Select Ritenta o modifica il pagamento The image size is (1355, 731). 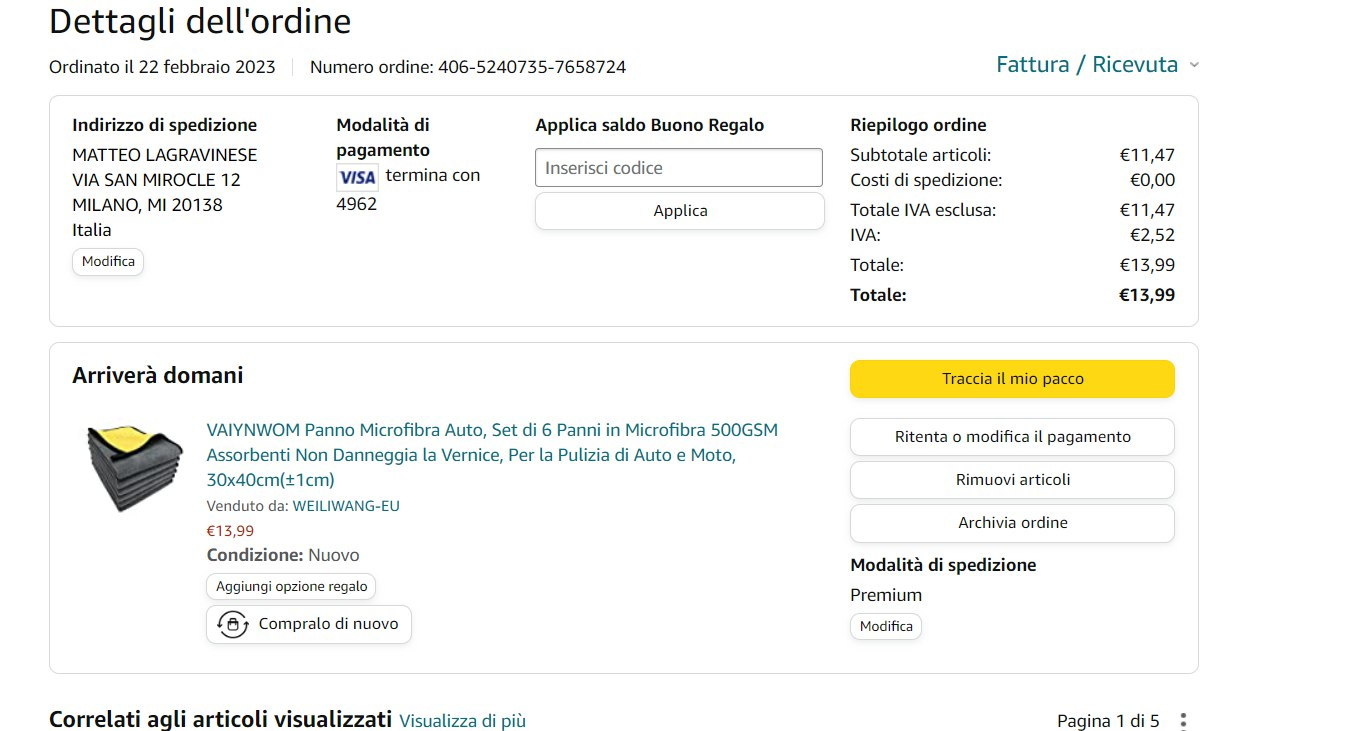[1012, 437]
